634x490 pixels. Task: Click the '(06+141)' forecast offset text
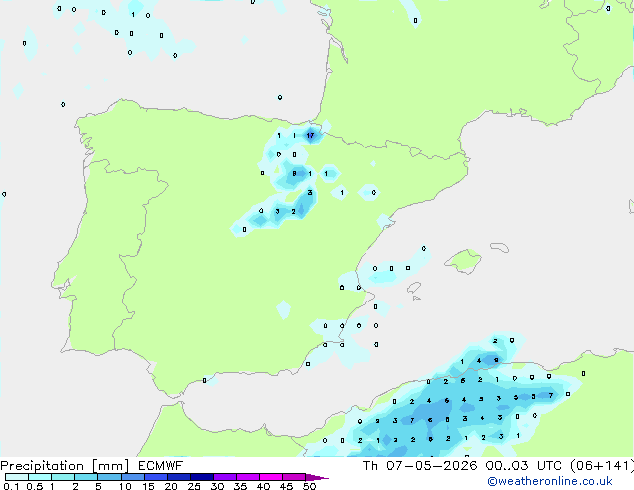pos(602,466)
